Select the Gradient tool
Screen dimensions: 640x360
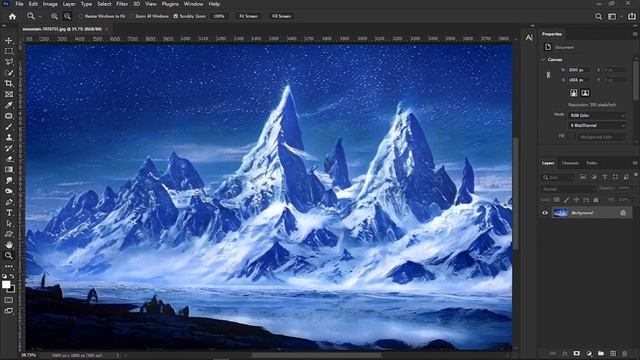(9, 169)
